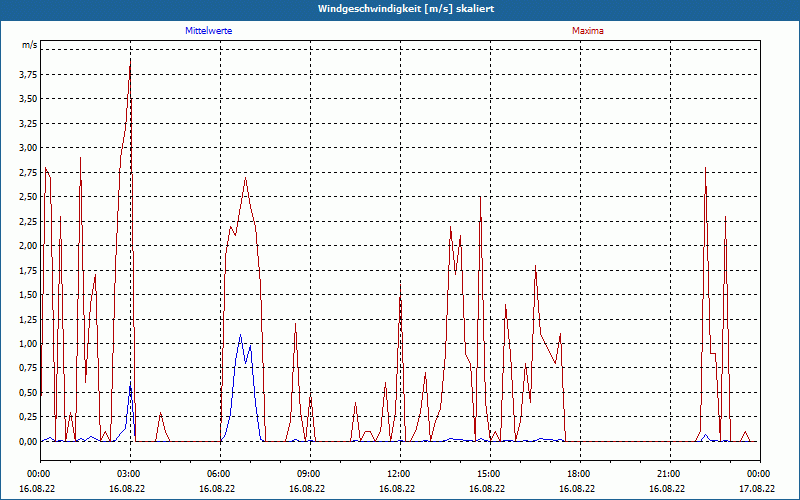Viewport: 800px width, 500px height.
Task: Click the blue Mittelwerte peak near 06:40
Action: click(240, 336)
